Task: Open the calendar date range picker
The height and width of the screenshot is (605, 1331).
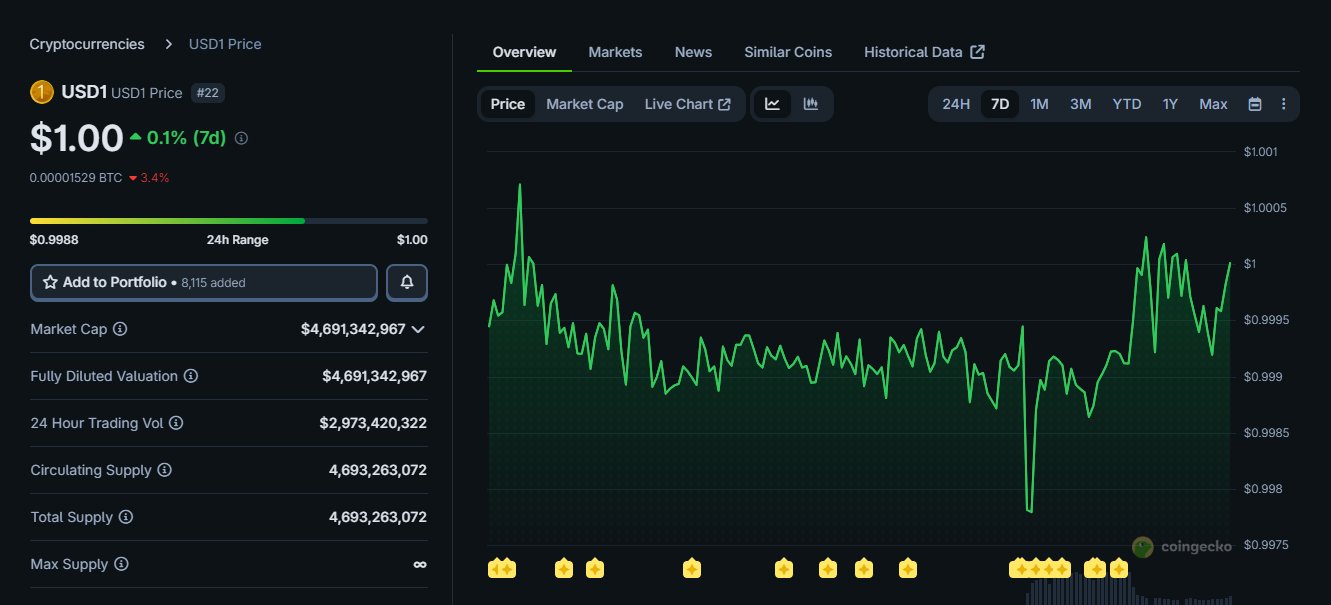Action: point(1255,104)
